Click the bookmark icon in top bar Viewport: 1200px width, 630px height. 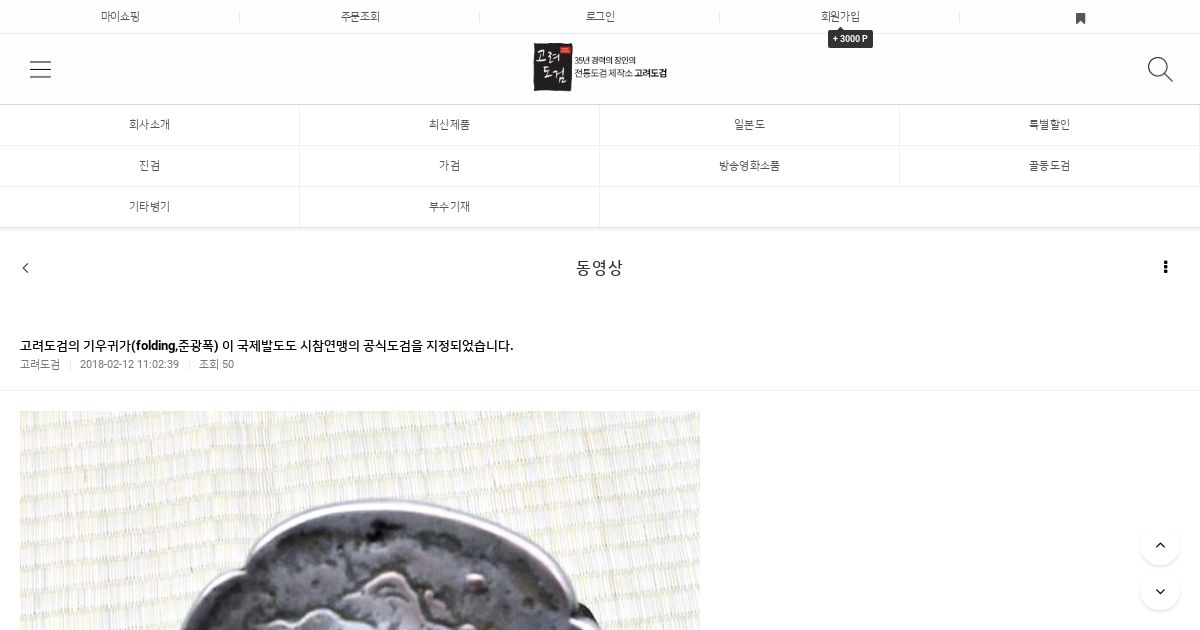(1080, 18)
